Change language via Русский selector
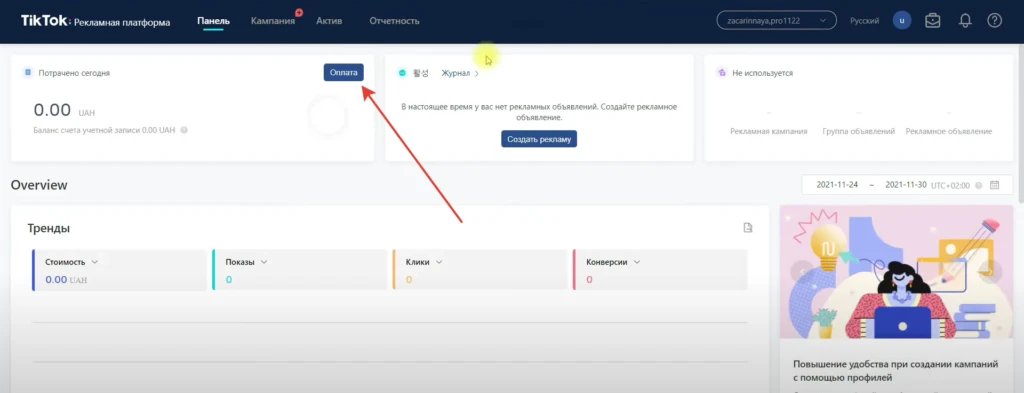1024x393 pixels. [864, 21]
